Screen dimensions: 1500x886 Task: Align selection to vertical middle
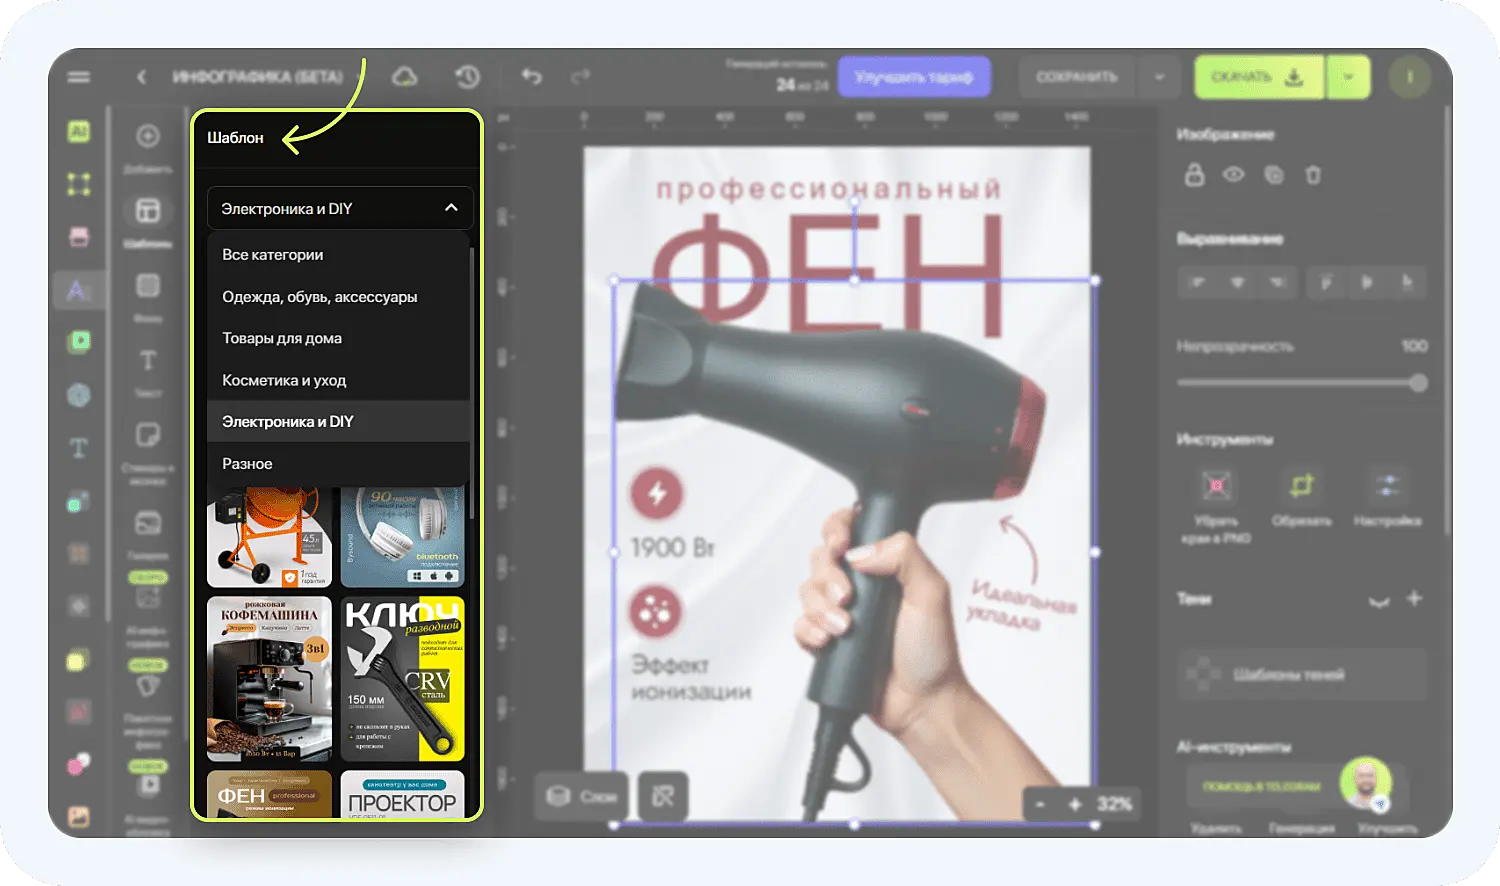pyautogui.click(x=1367, y=282)
